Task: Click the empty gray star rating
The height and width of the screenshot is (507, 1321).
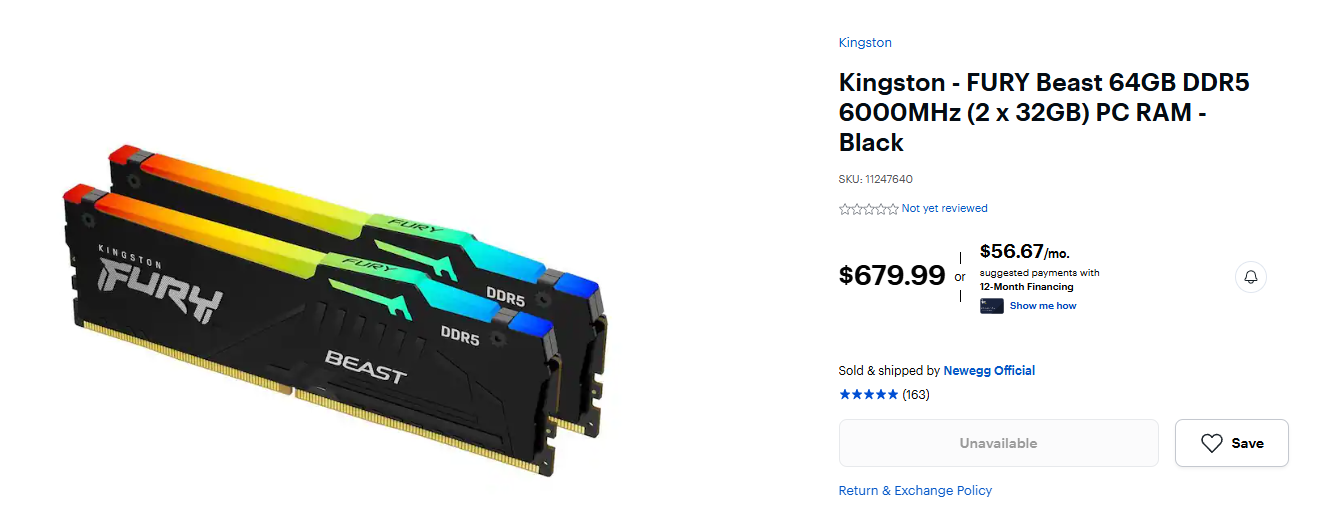Action: [868, 209]
